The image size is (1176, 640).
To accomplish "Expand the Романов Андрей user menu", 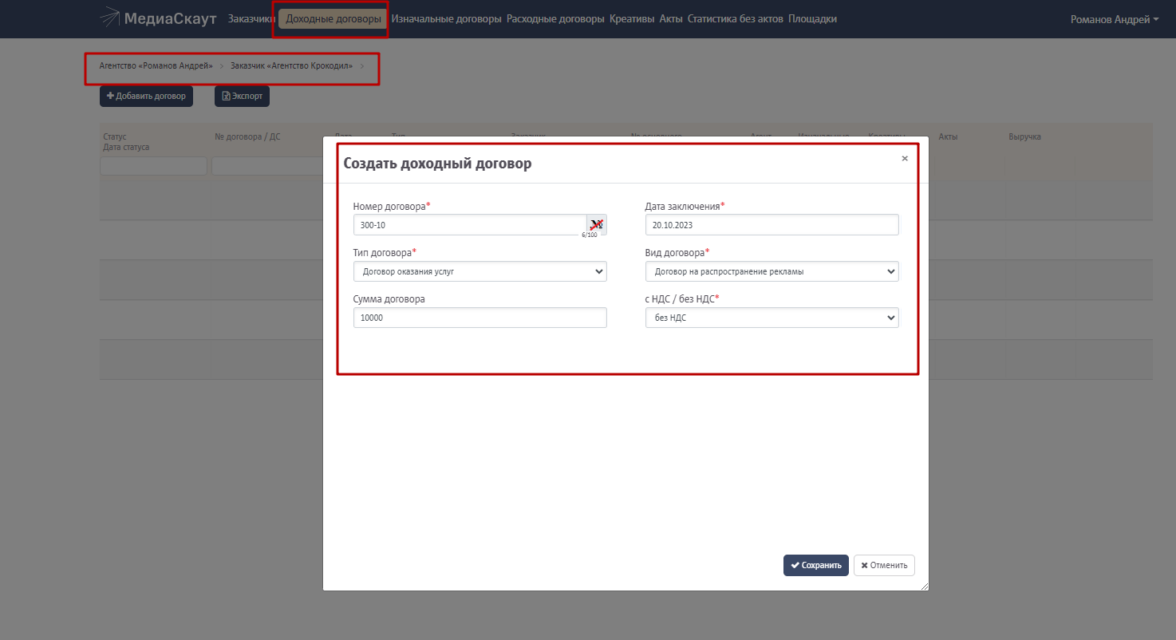I will click(1114, 20).
